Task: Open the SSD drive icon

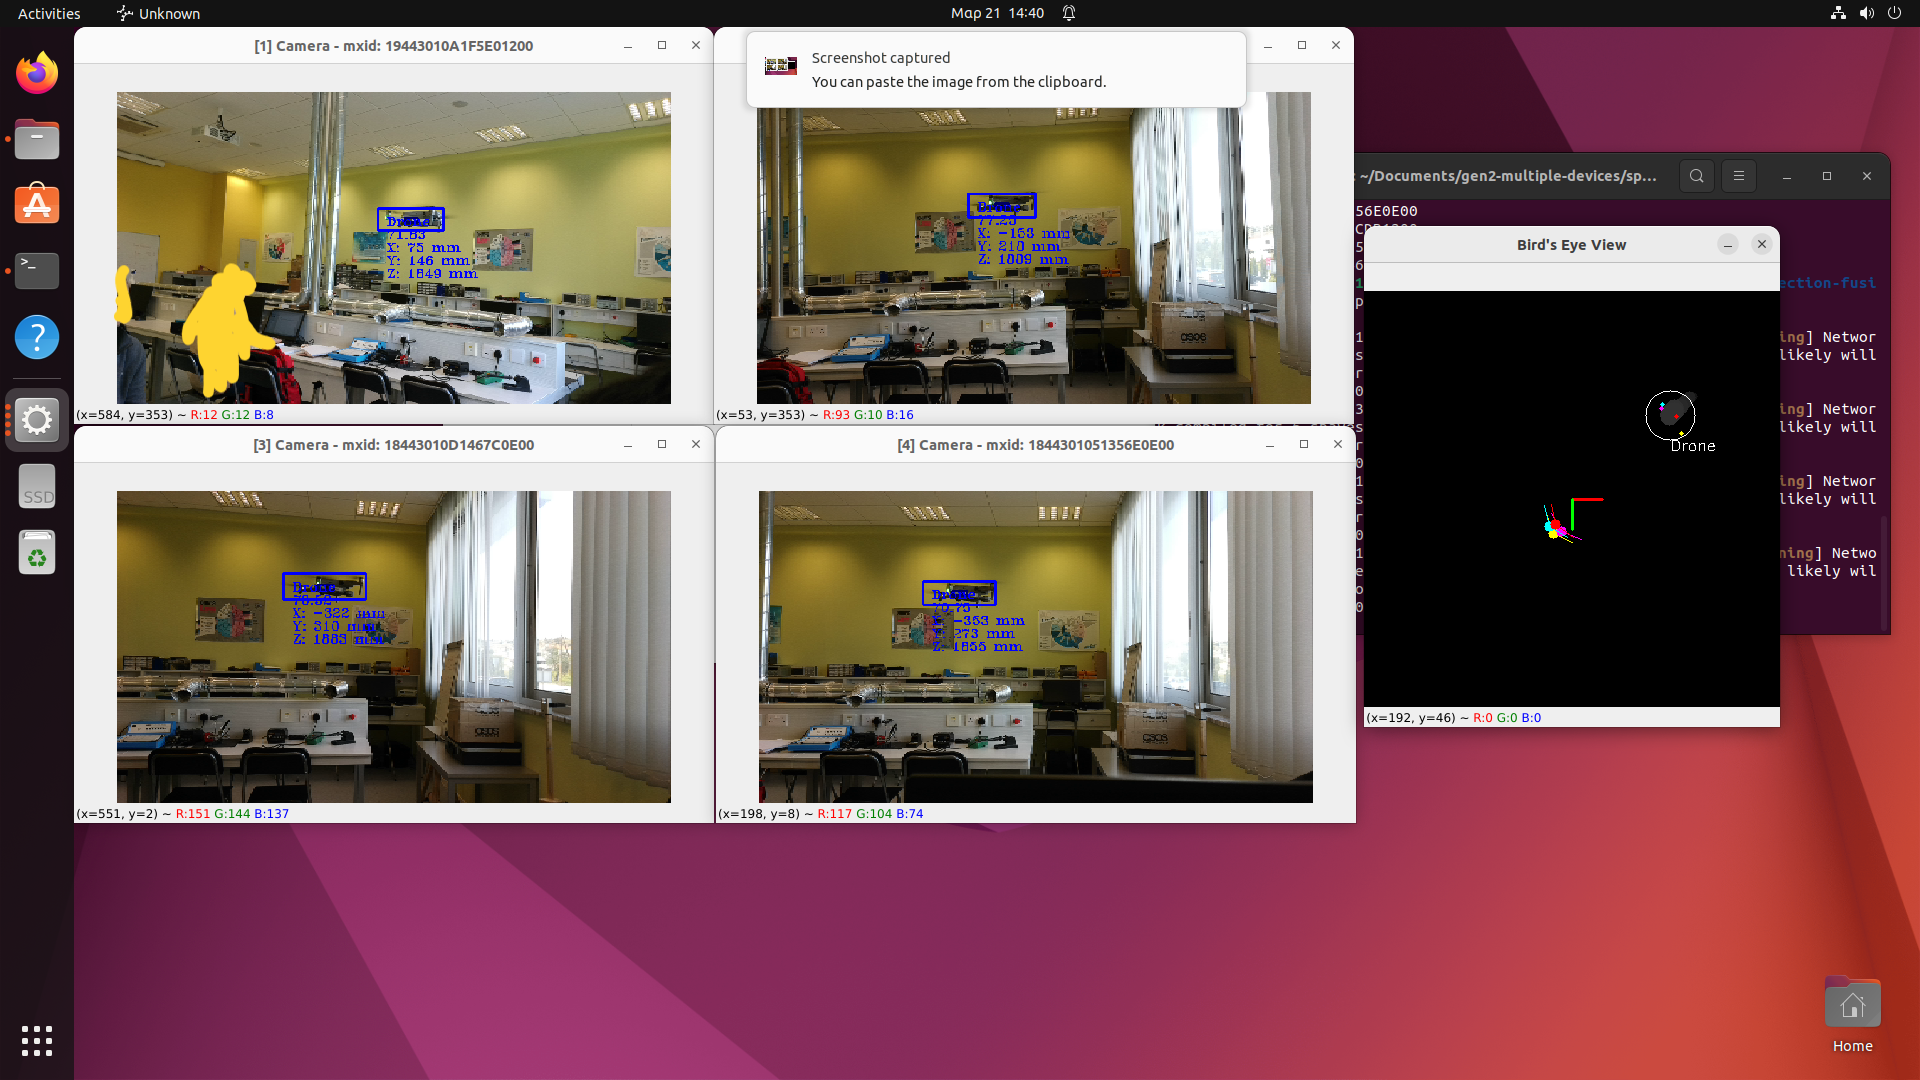Action: coord(37,487)
